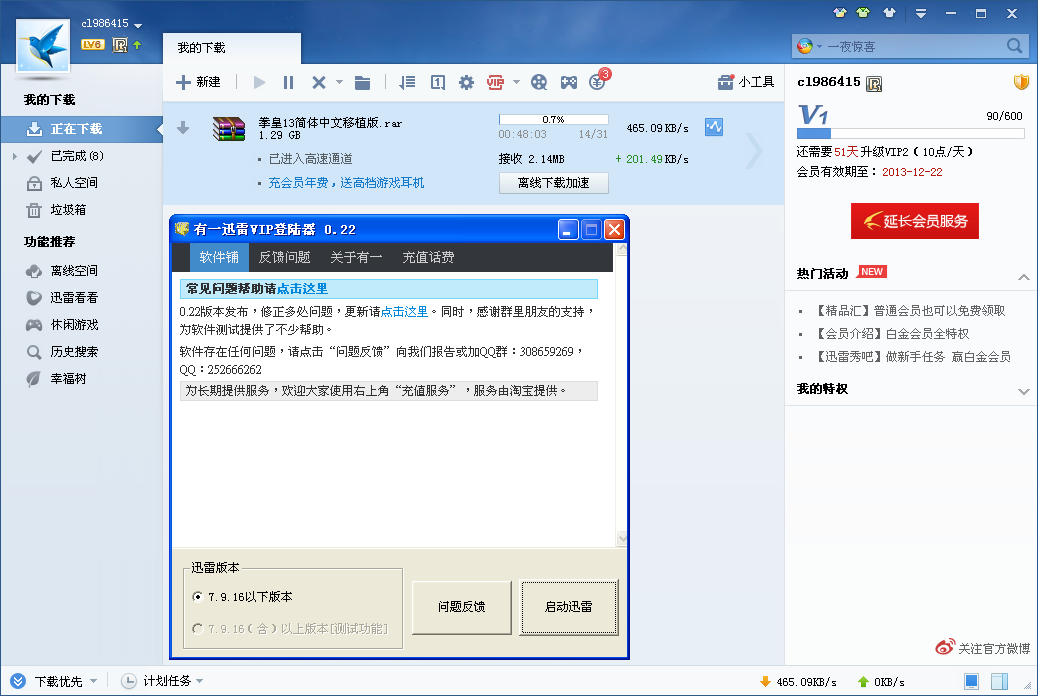Viewport: 1038px width, 696px height.
Task: Open settings via the gear icon
Action: click(x=467, y=82)
